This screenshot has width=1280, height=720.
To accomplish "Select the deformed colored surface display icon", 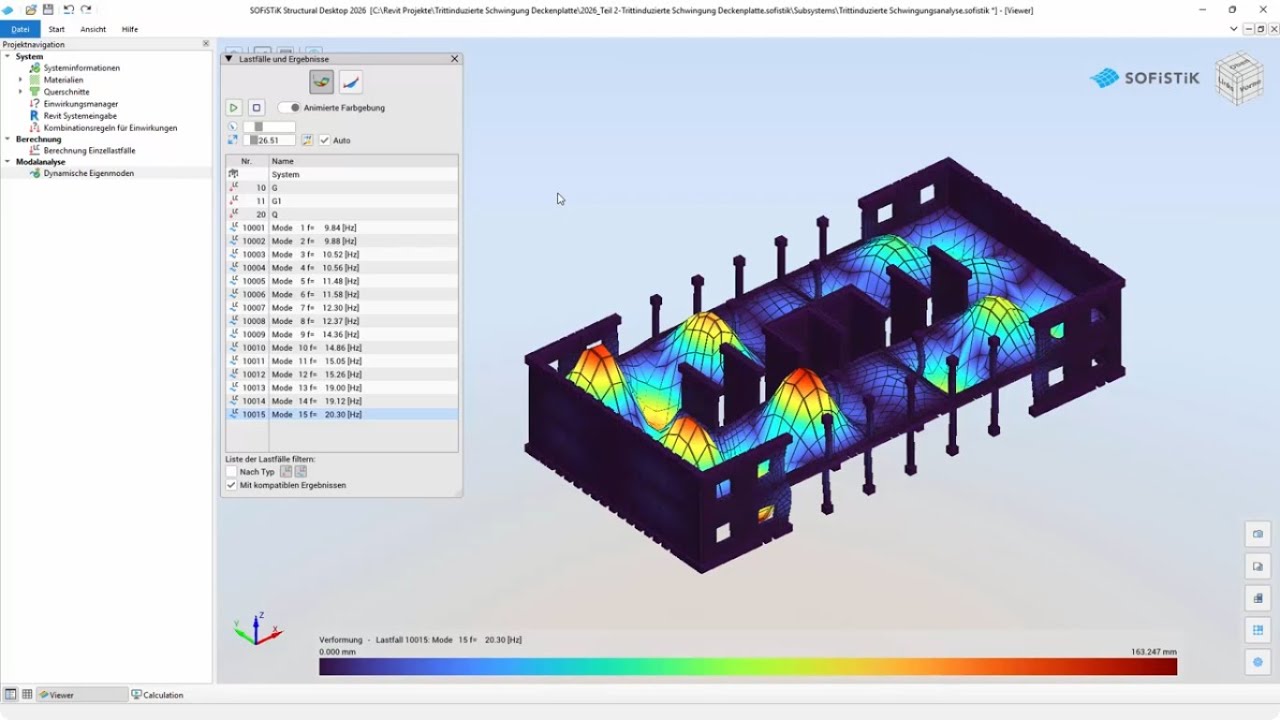I will click(x=322, y=82).
